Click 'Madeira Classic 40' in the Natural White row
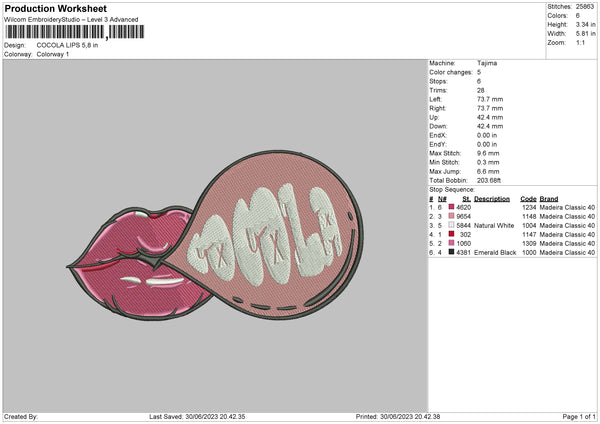The width and height of the screenshot is (600, 424). pyautogui.click(x=567, y=226)
